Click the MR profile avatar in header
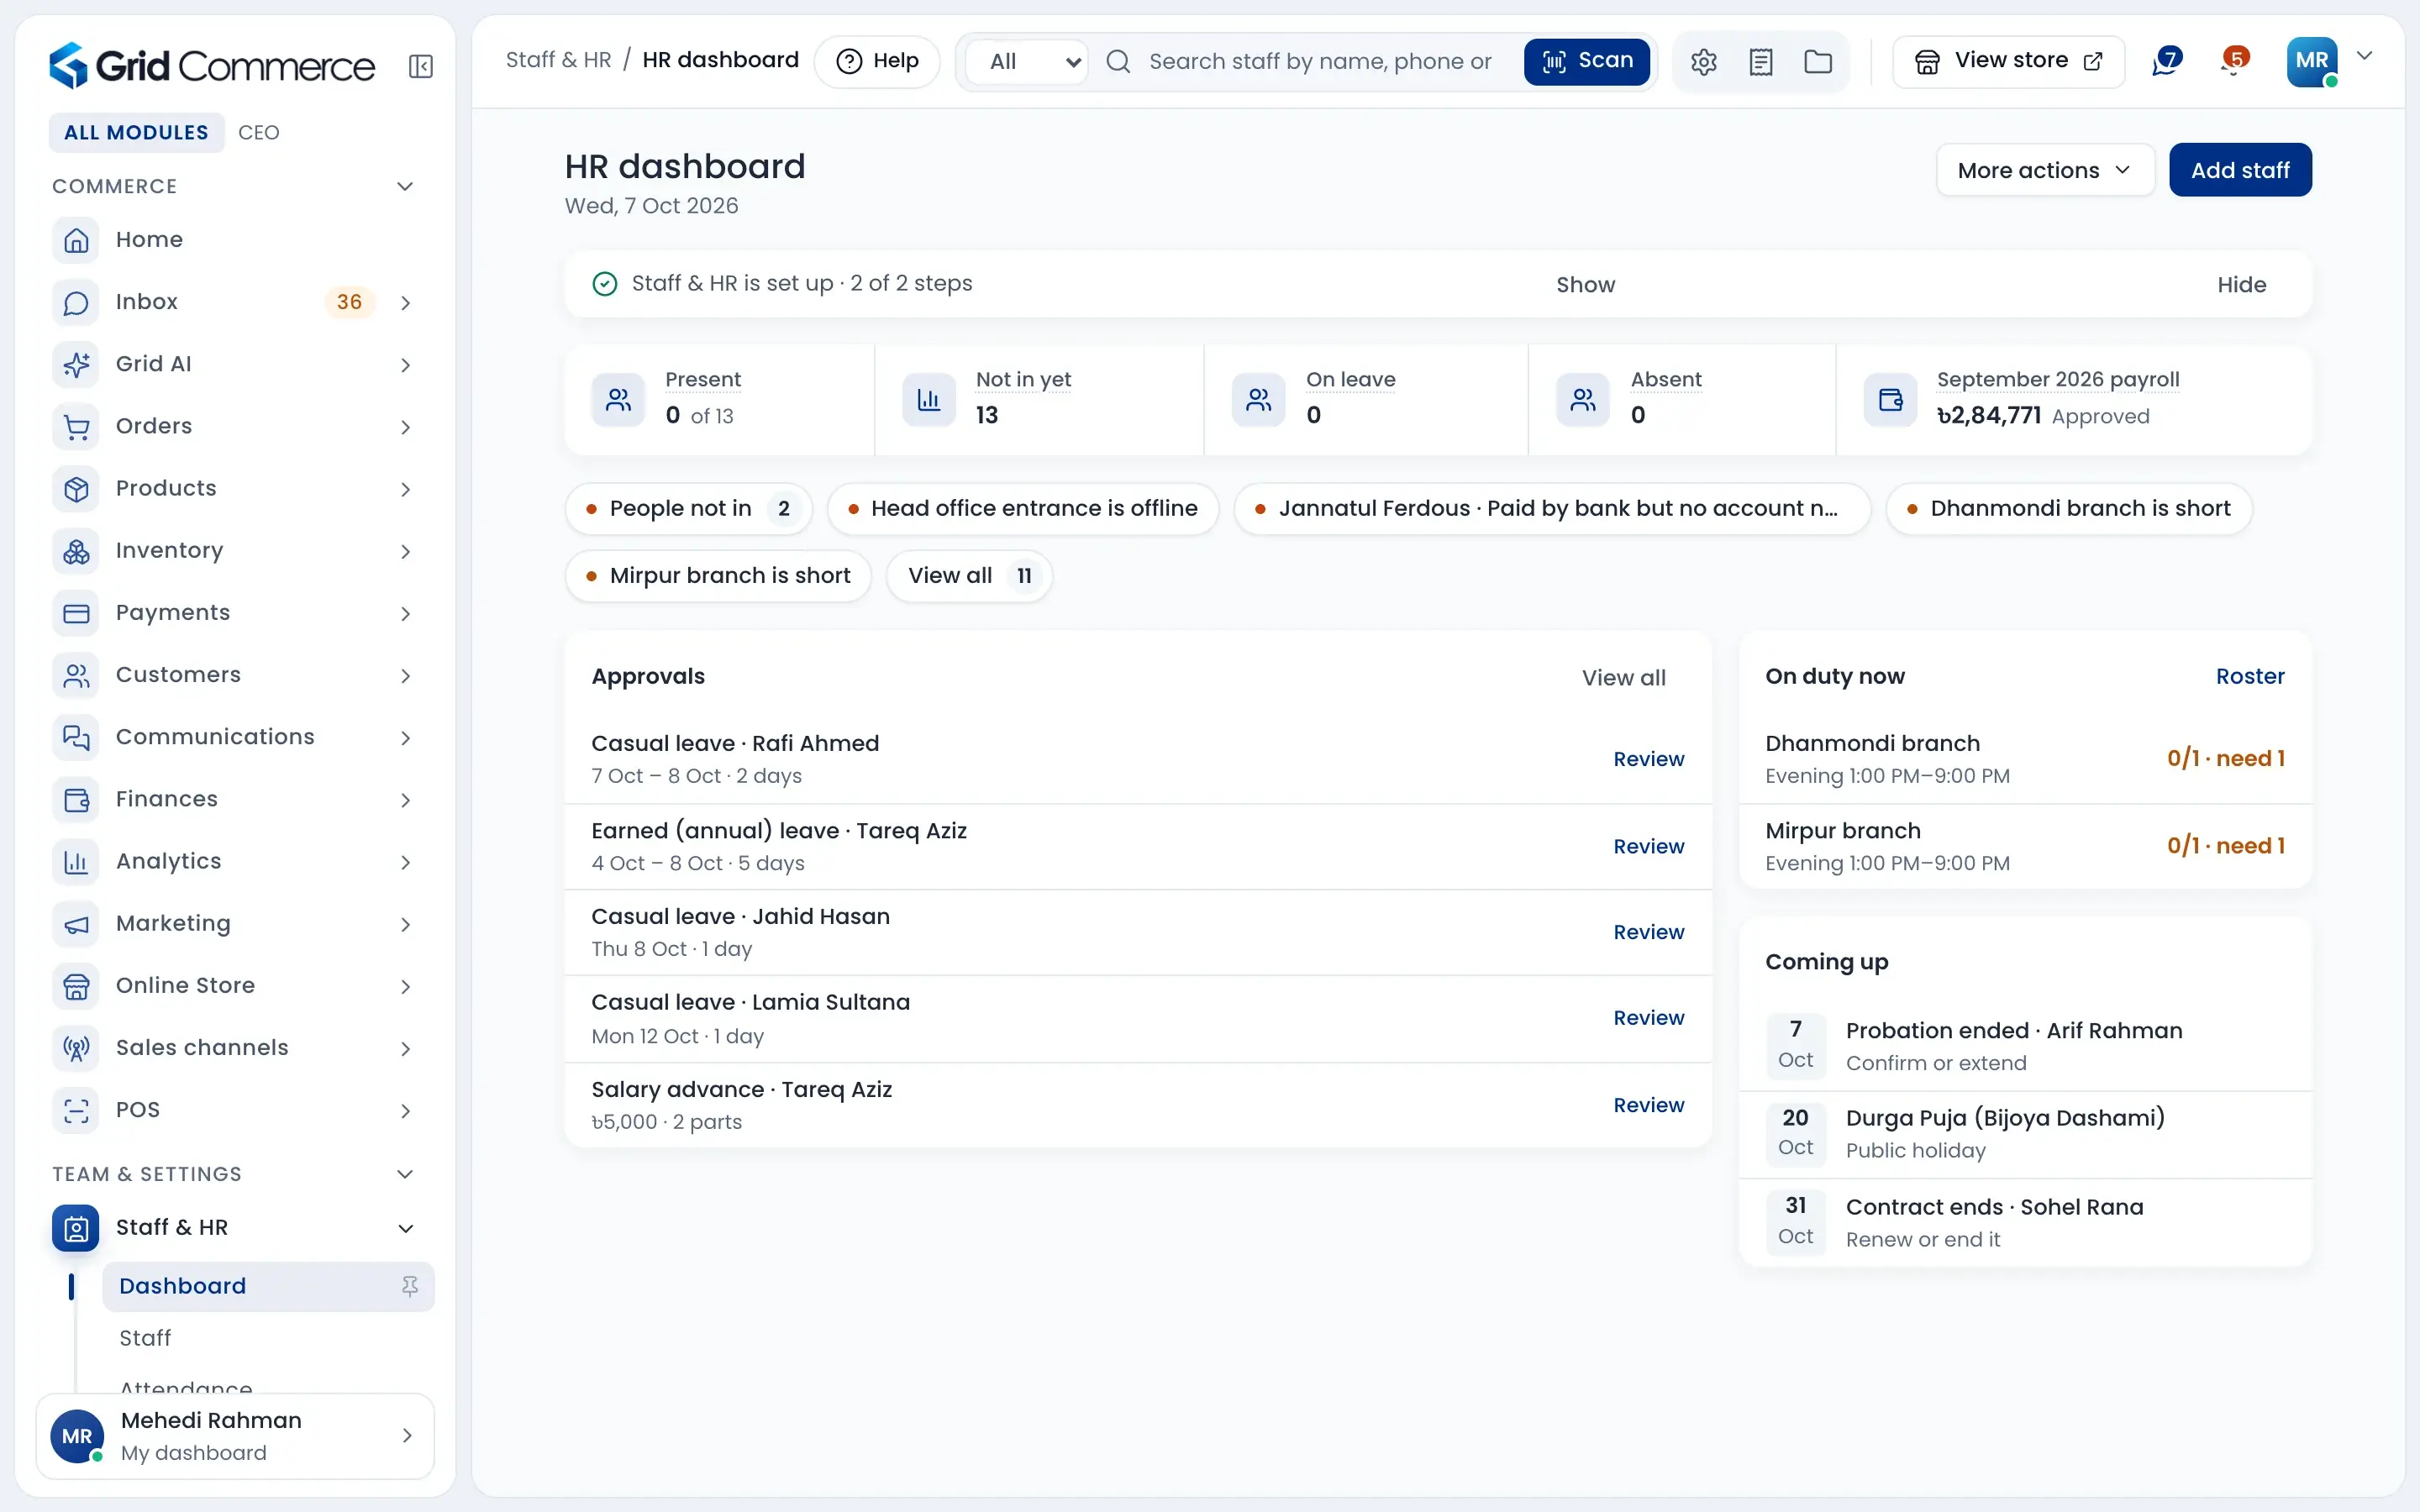The width and height of the screenshot is (2420, 1512). pyautogui.click(x=2312, y=61)
